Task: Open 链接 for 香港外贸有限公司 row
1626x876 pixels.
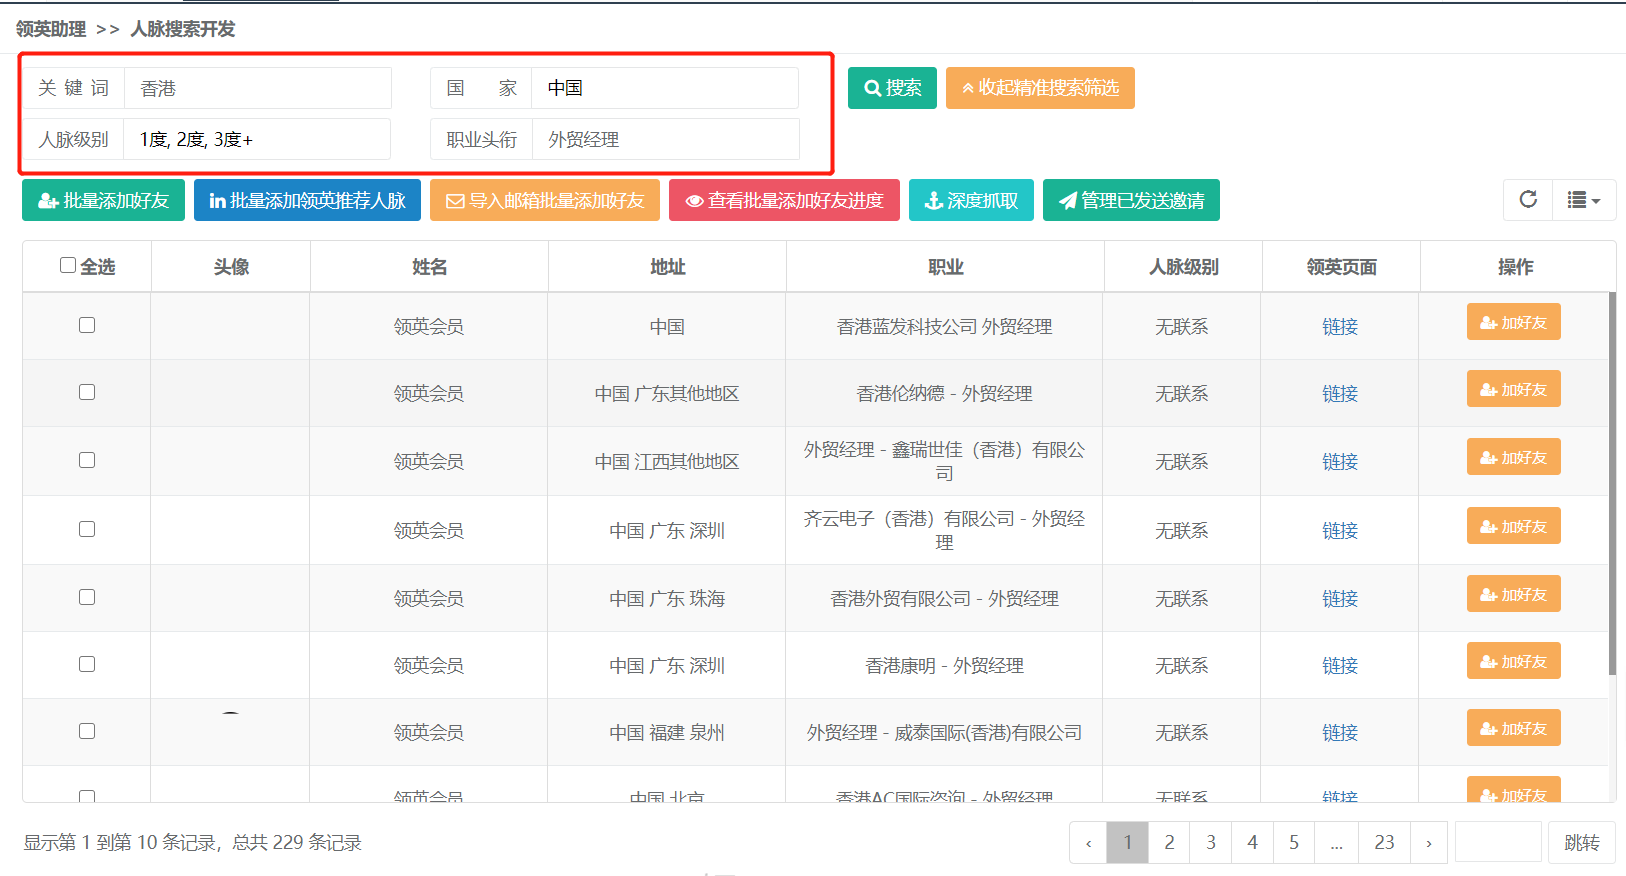Action: coord(1340,598)
